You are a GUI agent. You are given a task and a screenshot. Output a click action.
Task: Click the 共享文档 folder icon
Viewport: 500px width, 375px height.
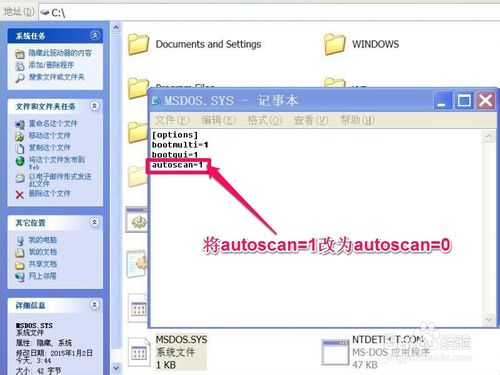click(x=20, y=265)
